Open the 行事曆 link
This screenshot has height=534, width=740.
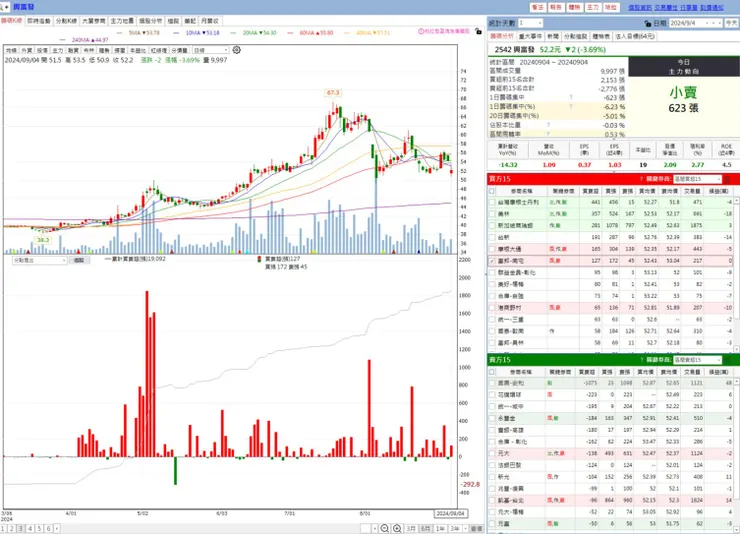point(689,8)
